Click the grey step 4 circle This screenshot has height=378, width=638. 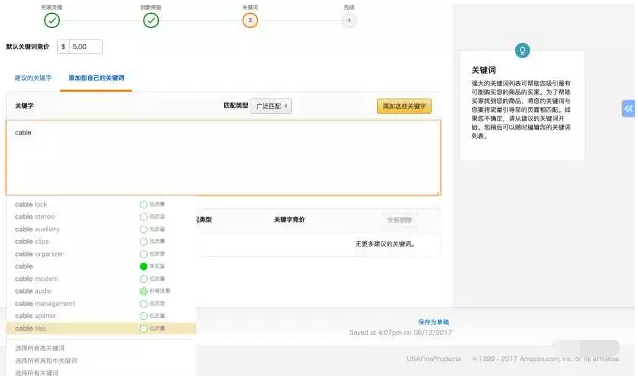(x=349, y=20)
